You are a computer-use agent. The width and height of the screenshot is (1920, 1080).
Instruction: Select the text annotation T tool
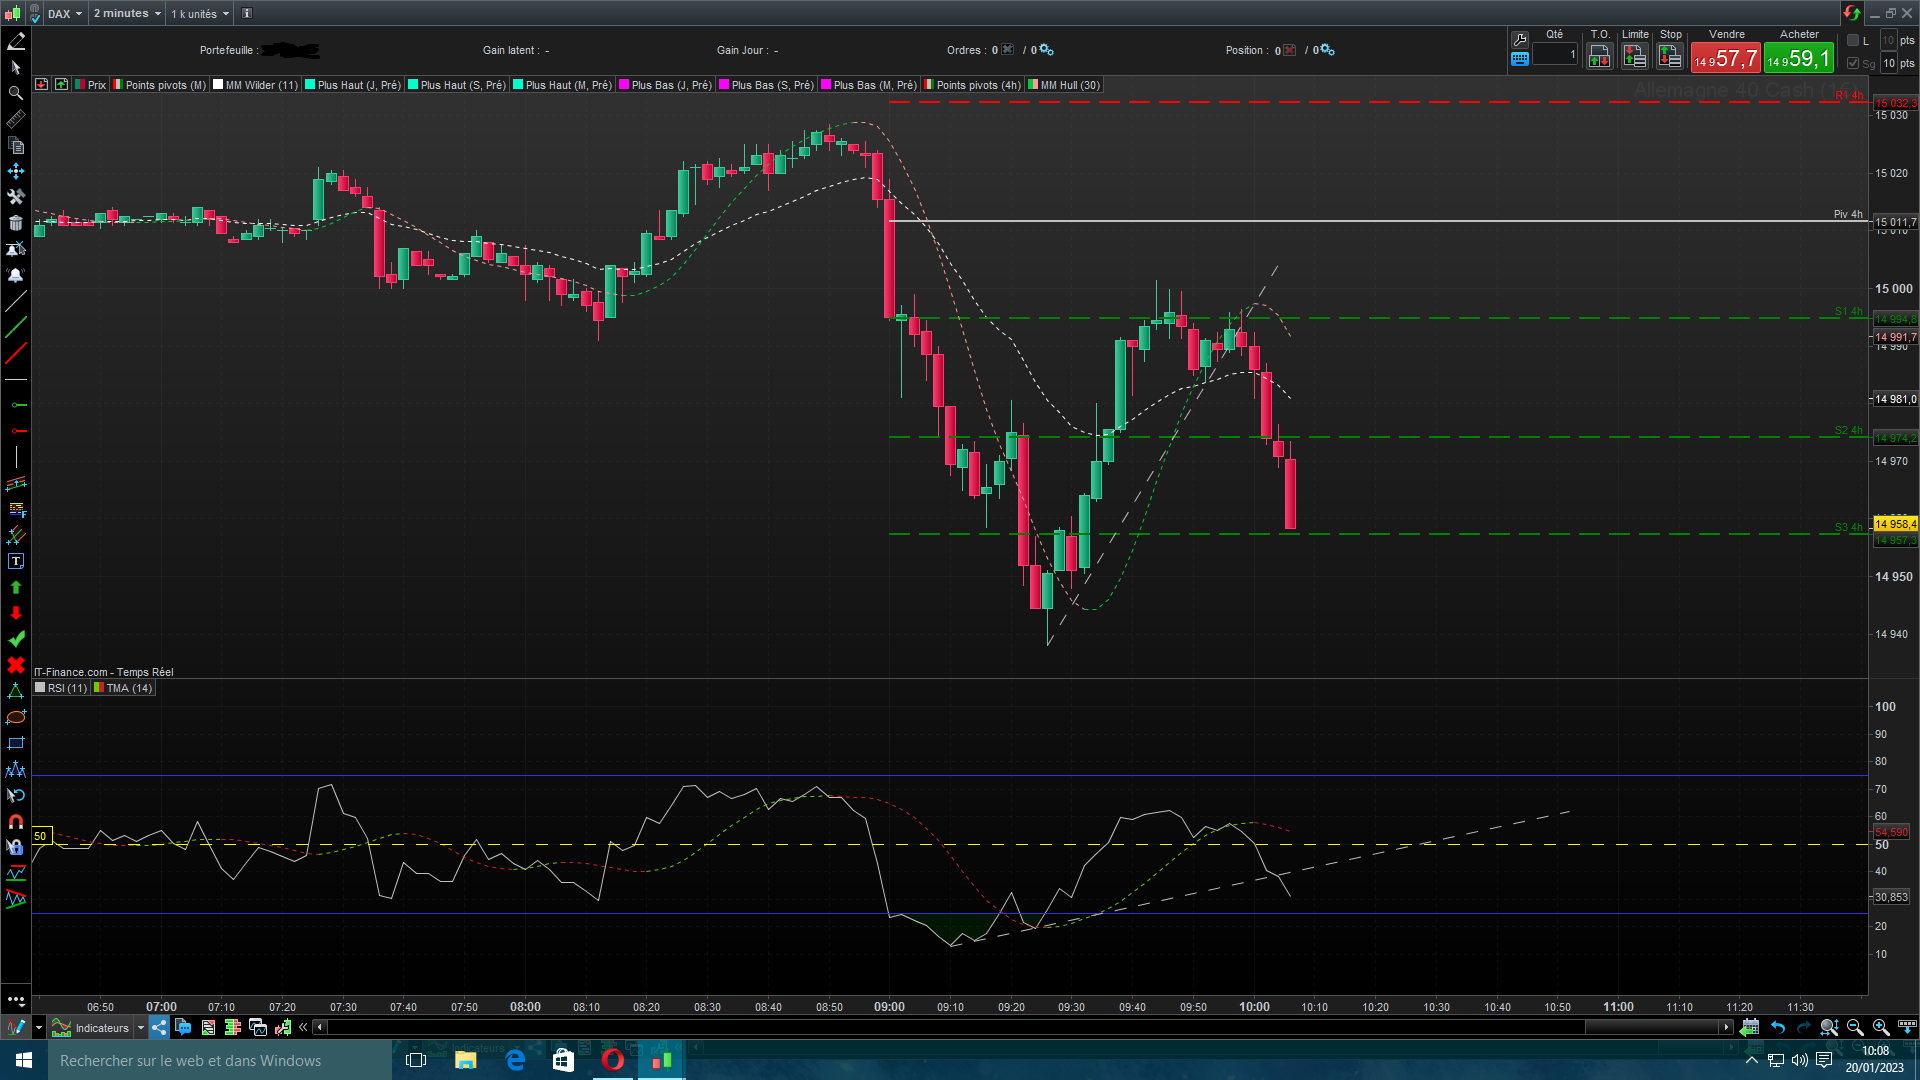(16, 562)
